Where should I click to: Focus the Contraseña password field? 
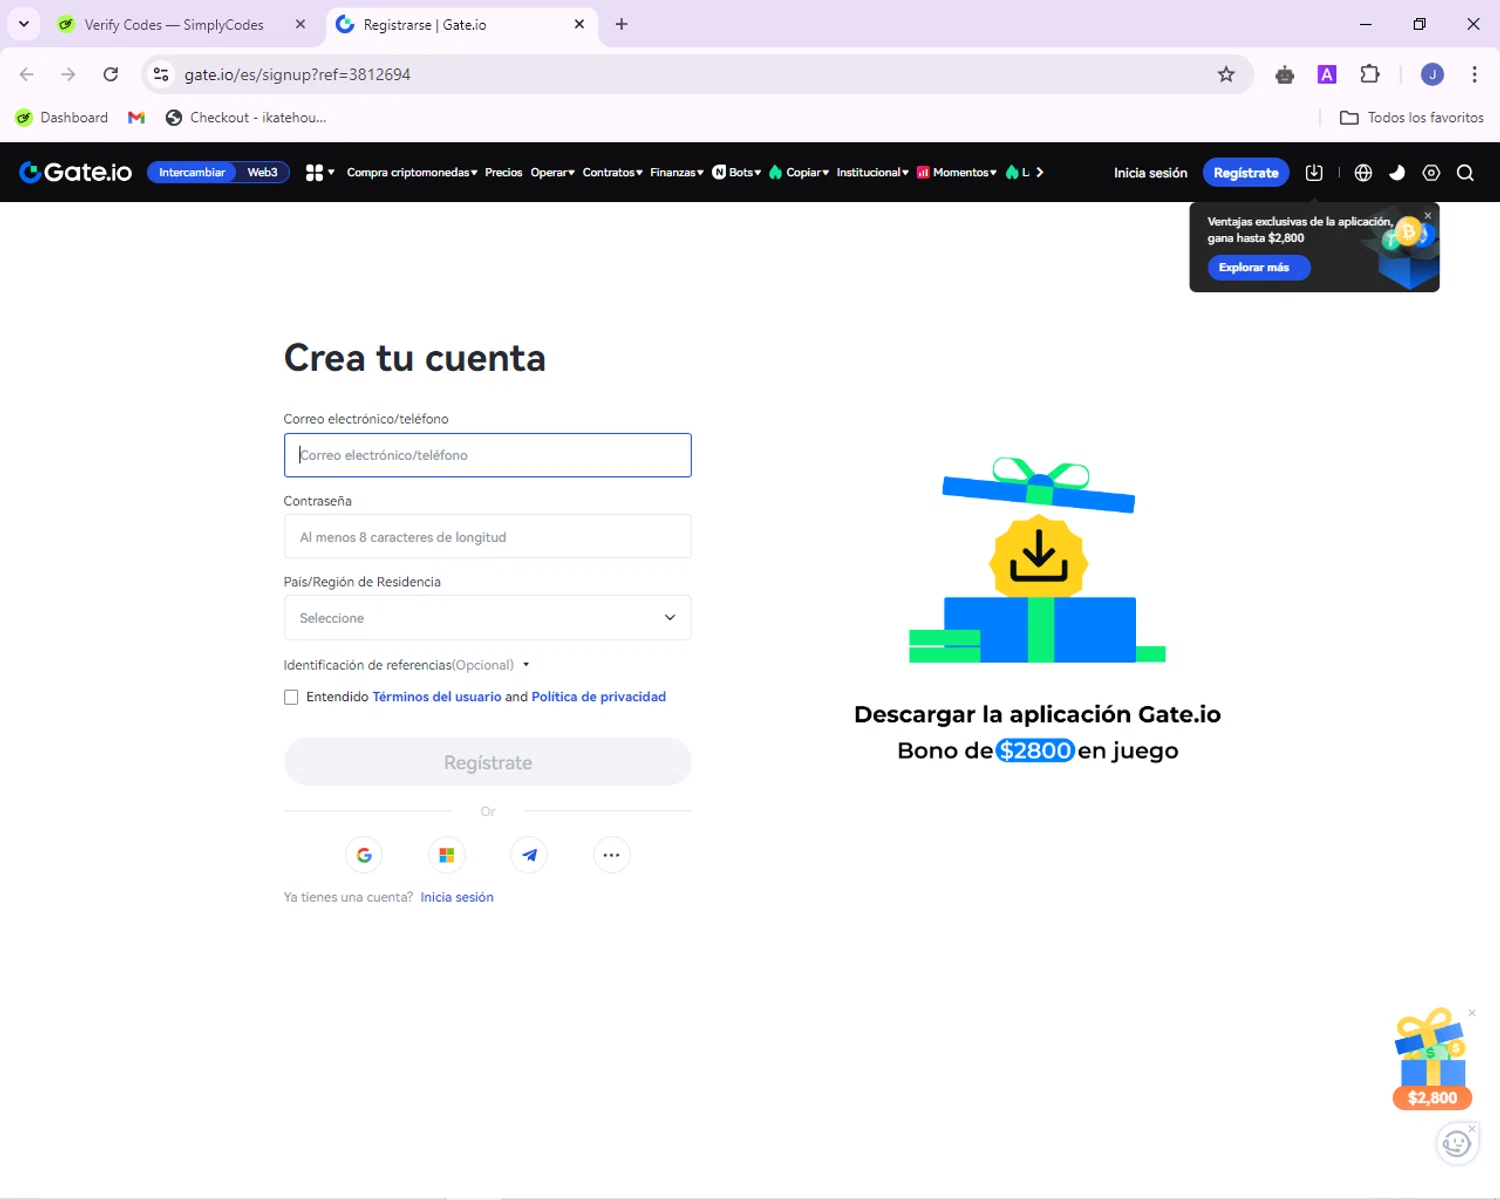click(x=488, y=537)
